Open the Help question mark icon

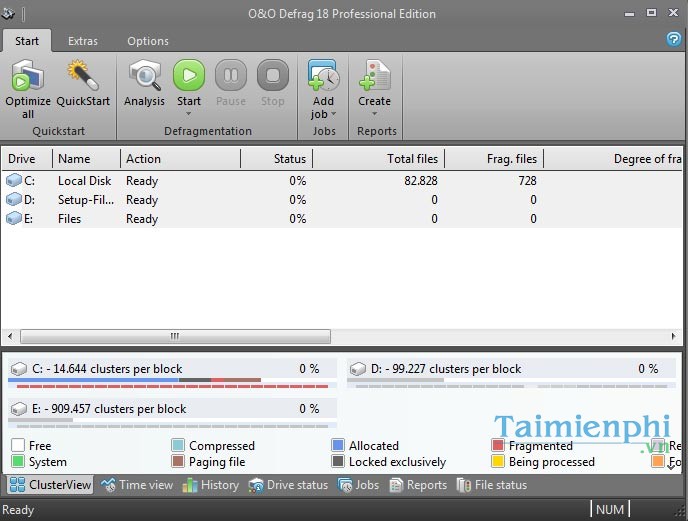674,39
